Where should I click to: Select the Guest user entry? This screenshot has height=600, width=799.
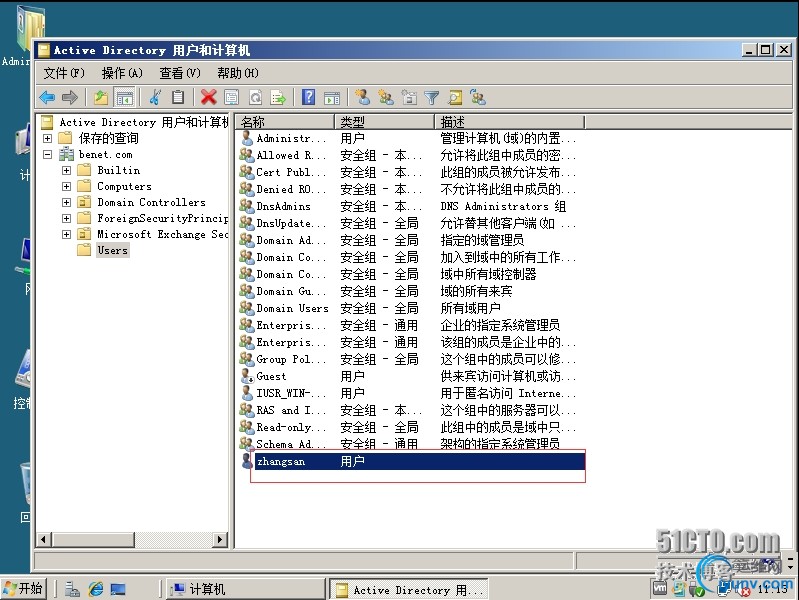click(x=271, y=376)
